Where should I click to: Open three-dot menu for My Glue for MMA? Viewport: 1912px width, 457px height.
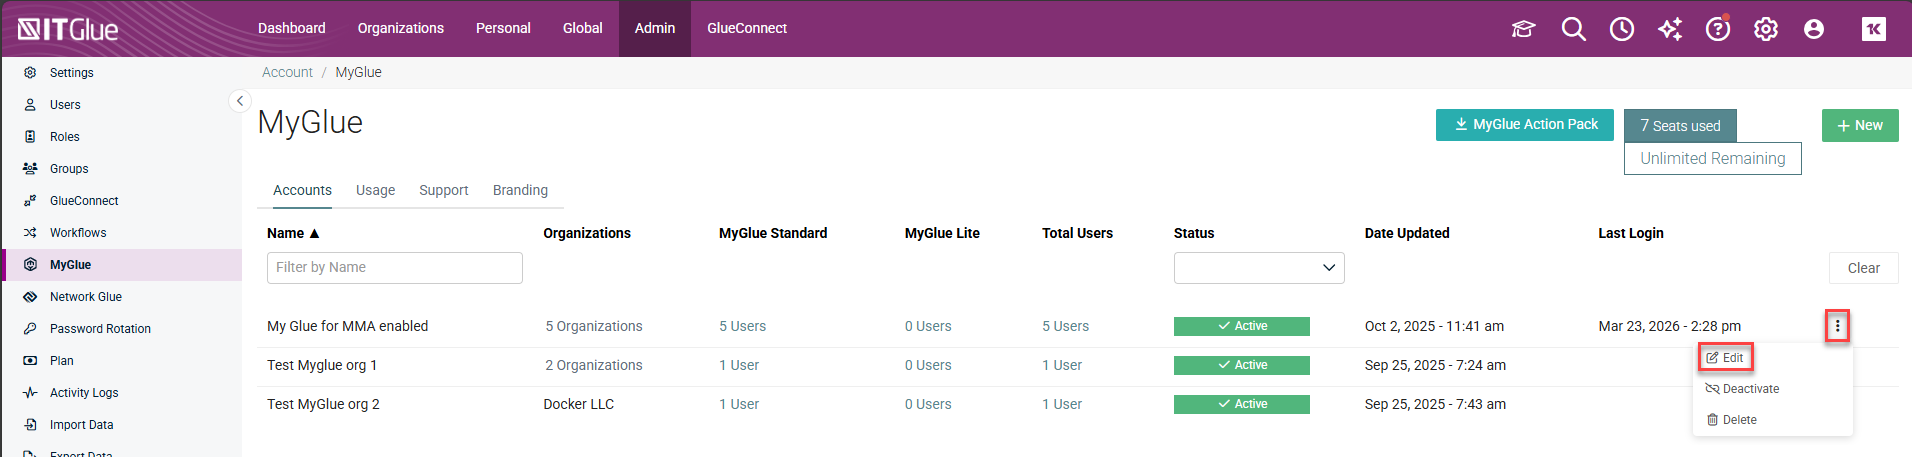pos(1836,326)
